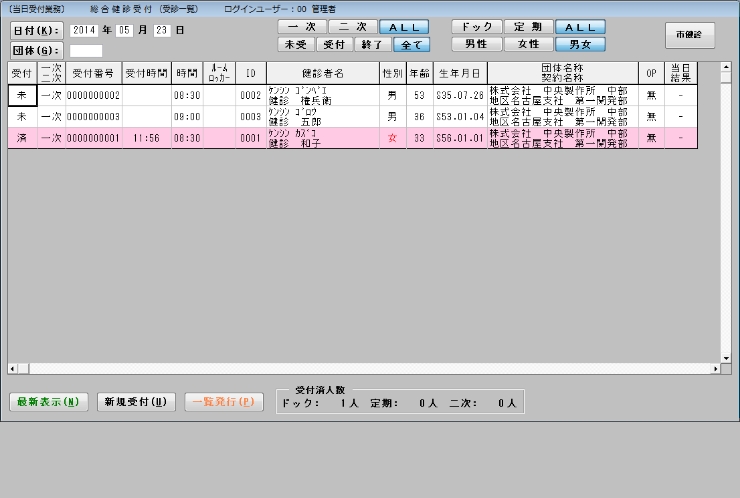Click the 新規受付(U) button

136,402
